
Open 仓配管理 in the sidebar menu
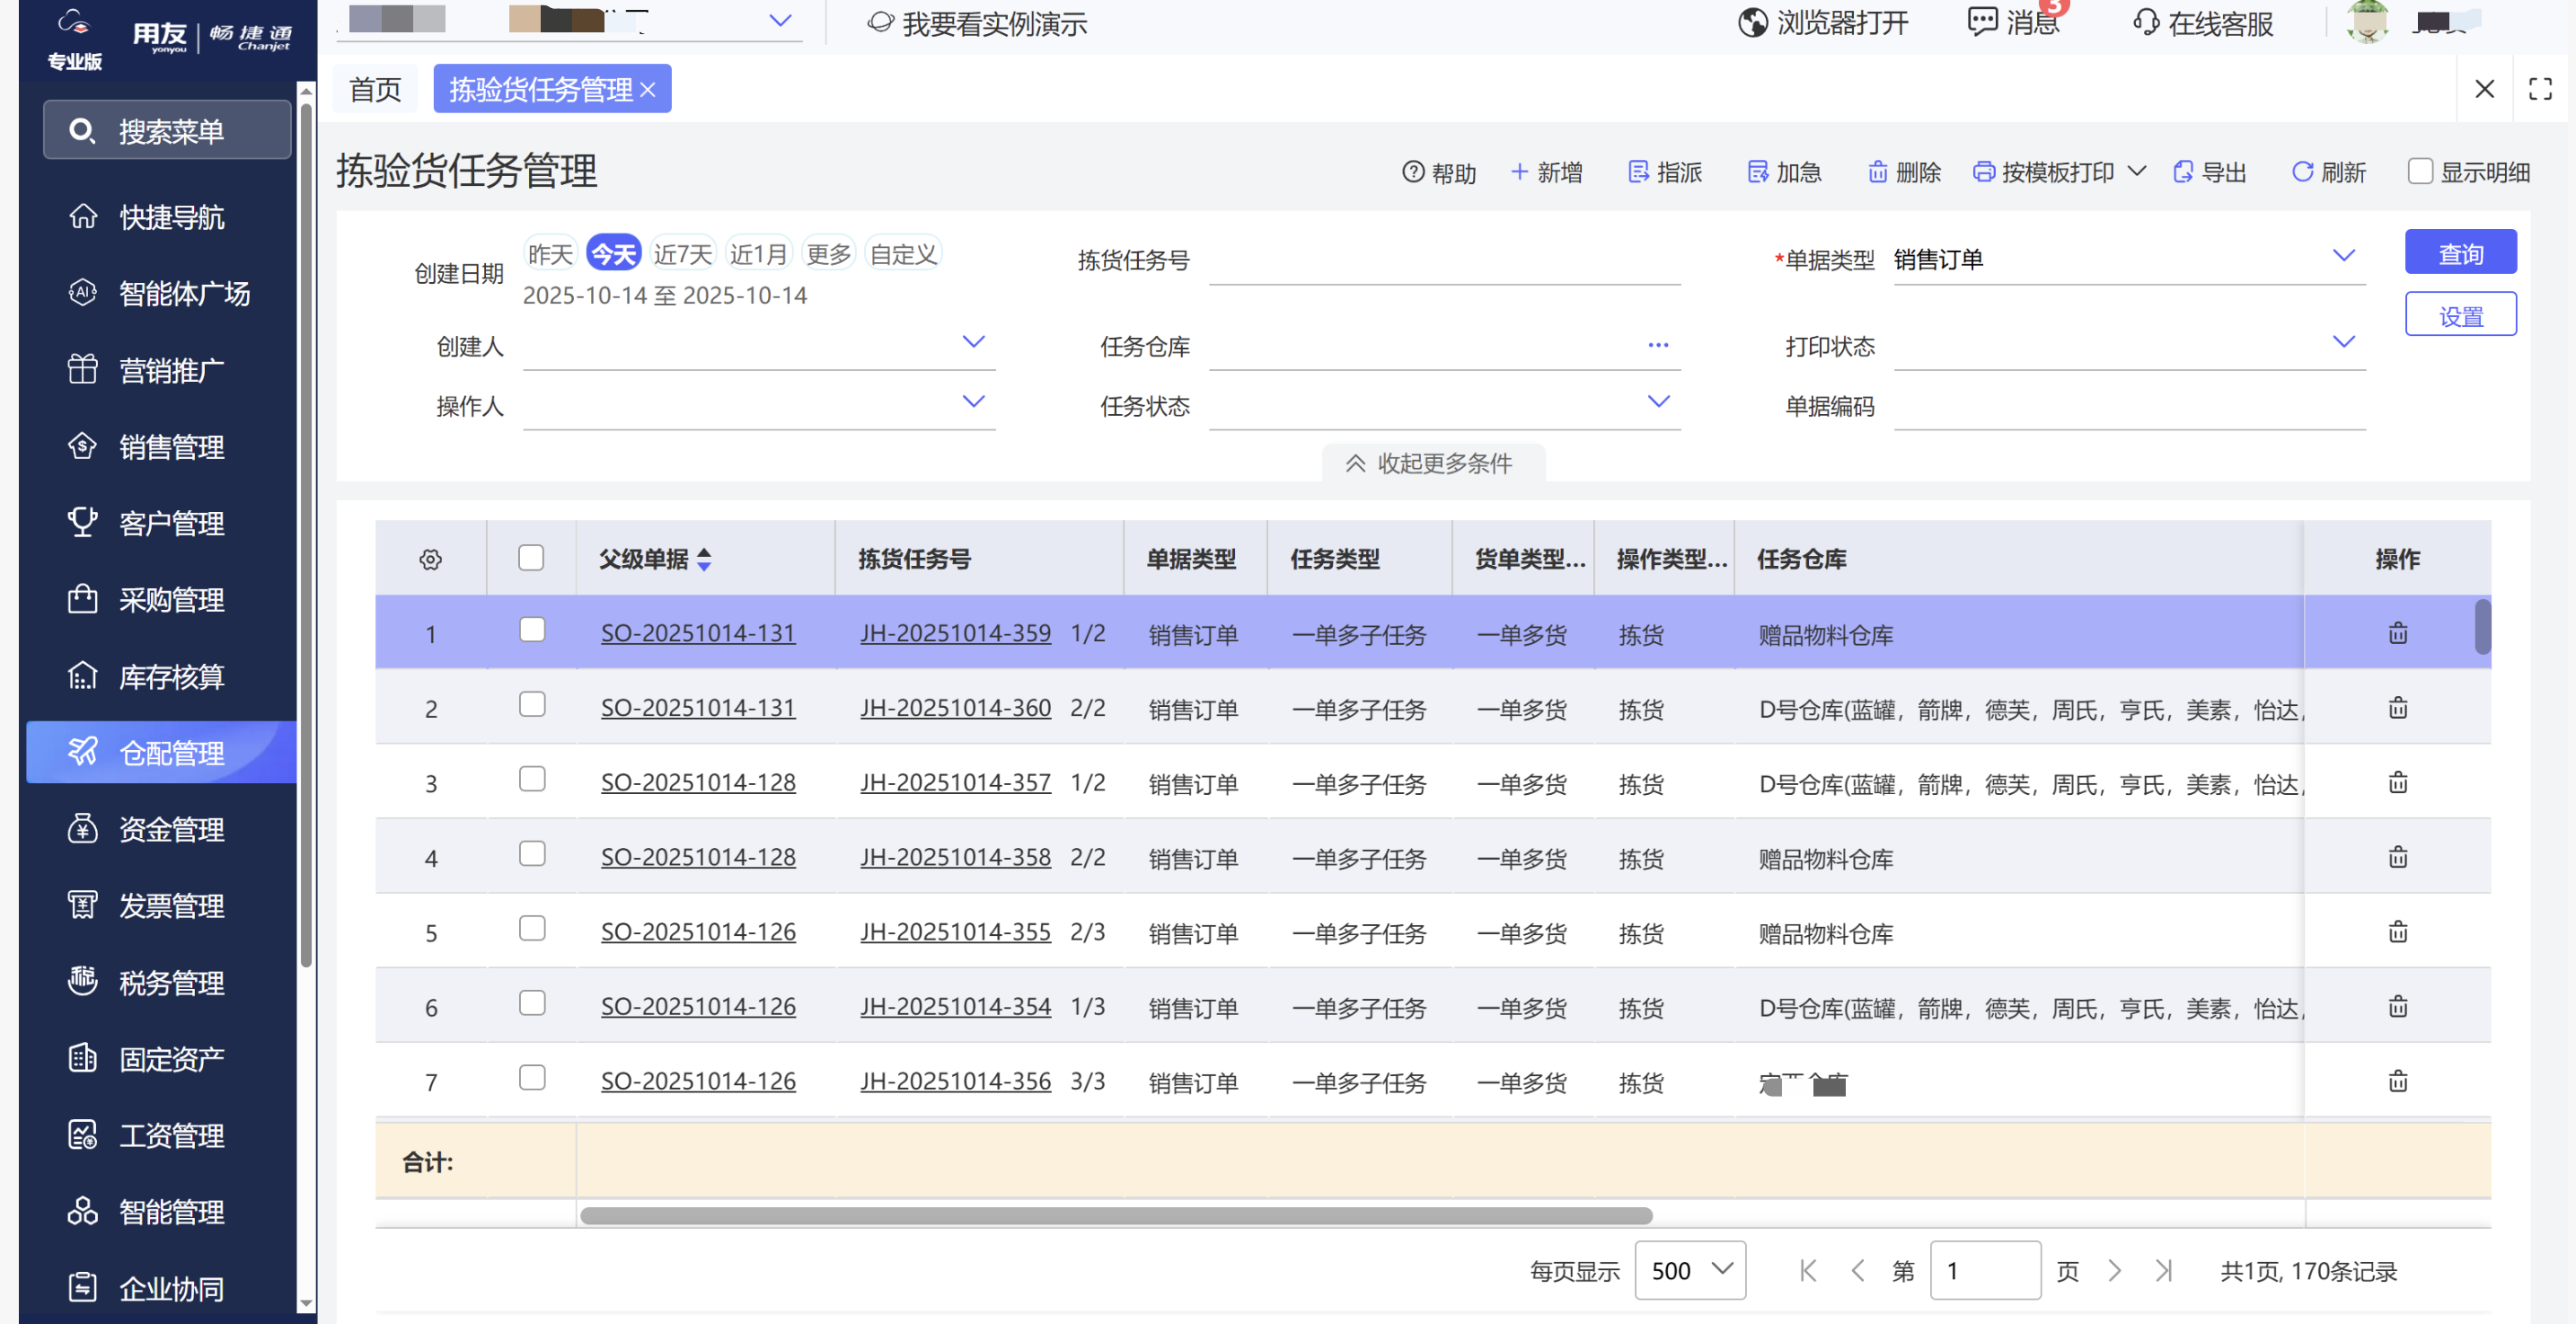tap(170, 752)
